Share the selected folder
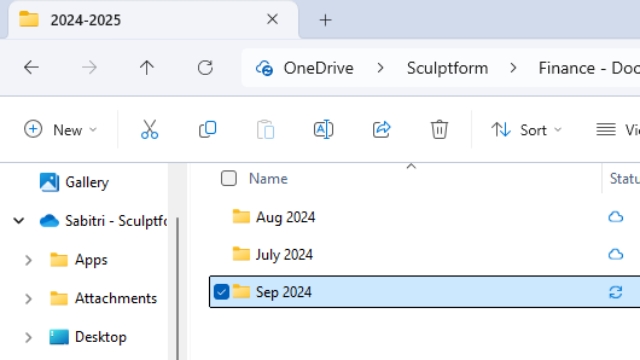 point(381,129)
